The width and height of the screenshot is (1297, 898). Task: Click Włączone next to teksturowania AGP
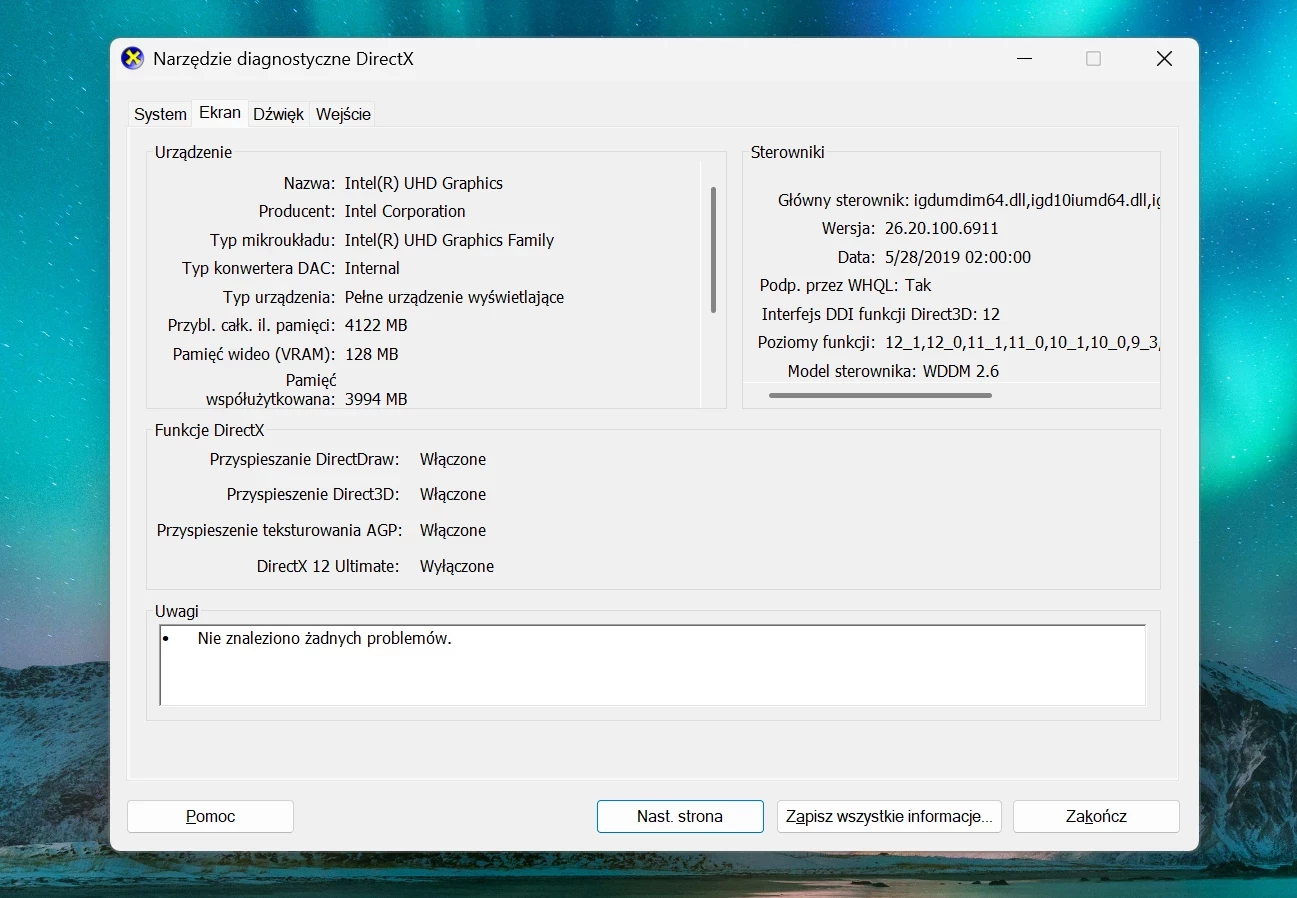[453, 530]
